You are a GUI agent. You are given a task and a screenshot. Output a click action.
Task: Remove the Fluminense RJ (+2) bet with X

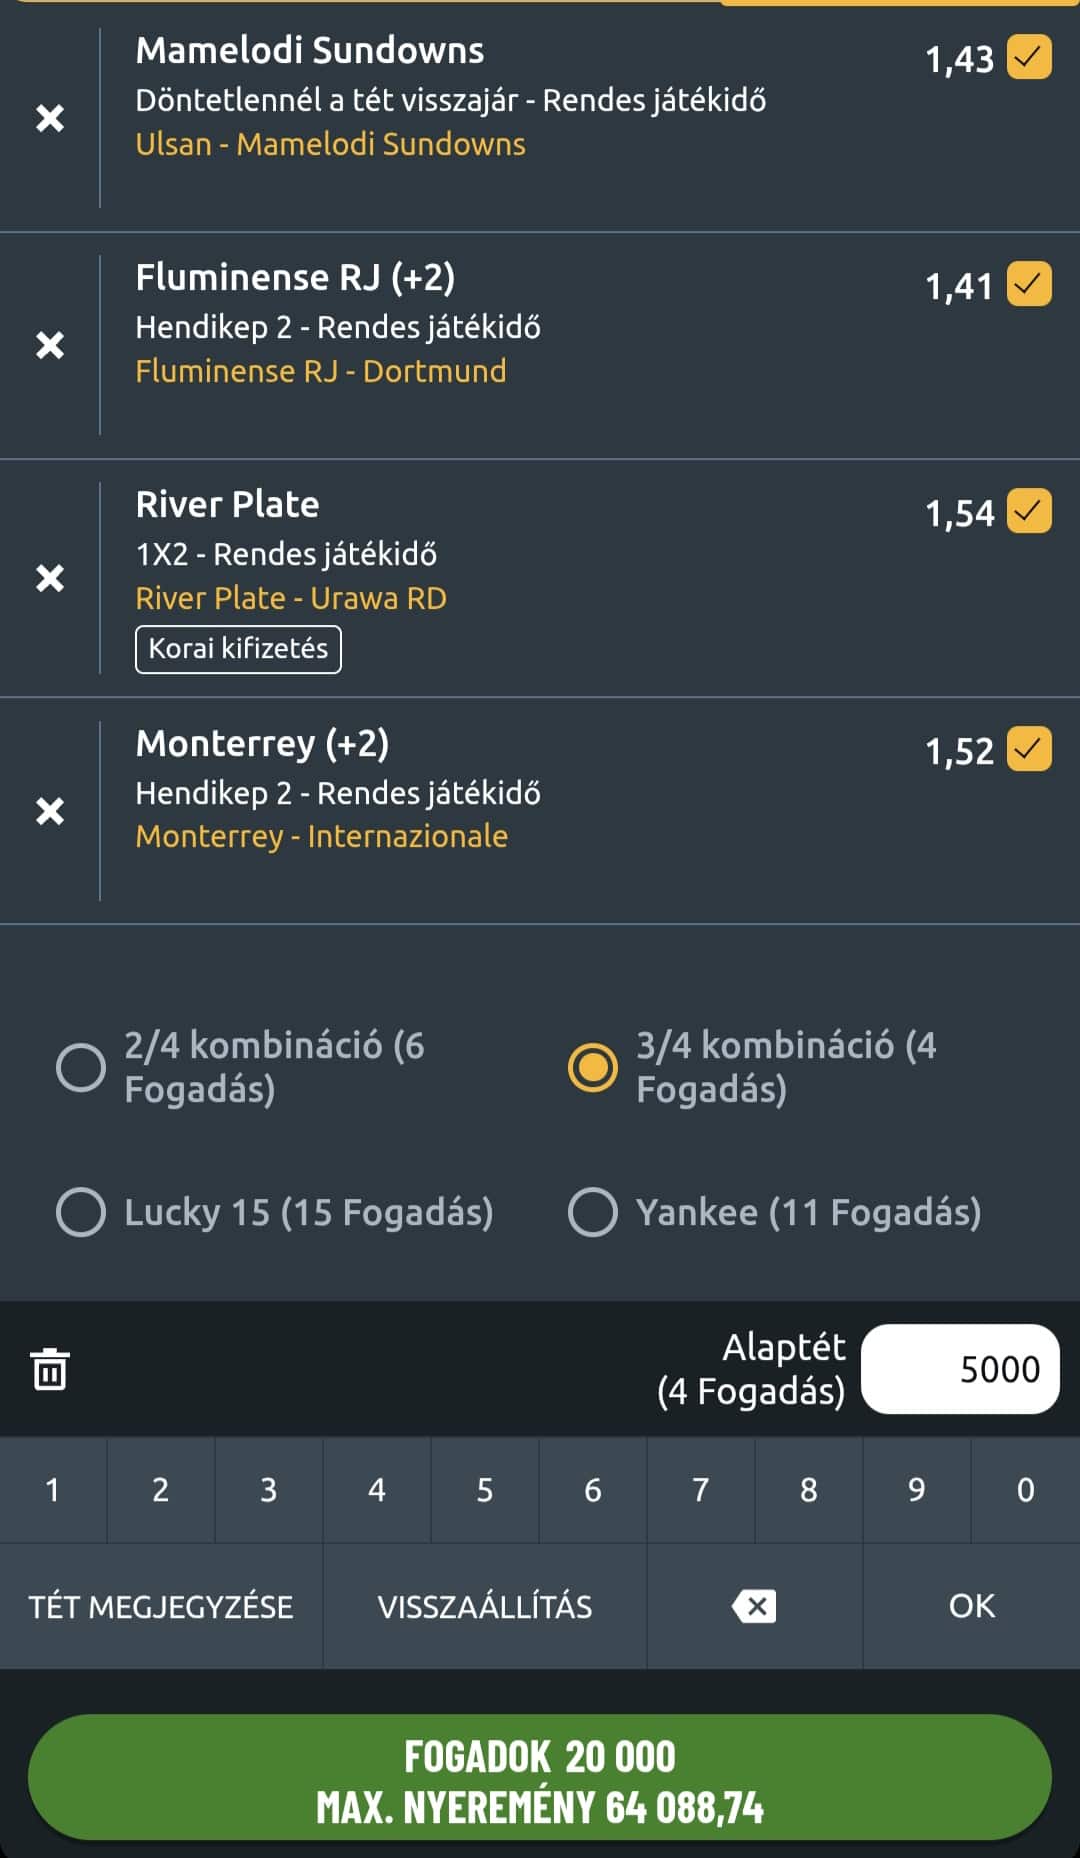tap(50, 345)
